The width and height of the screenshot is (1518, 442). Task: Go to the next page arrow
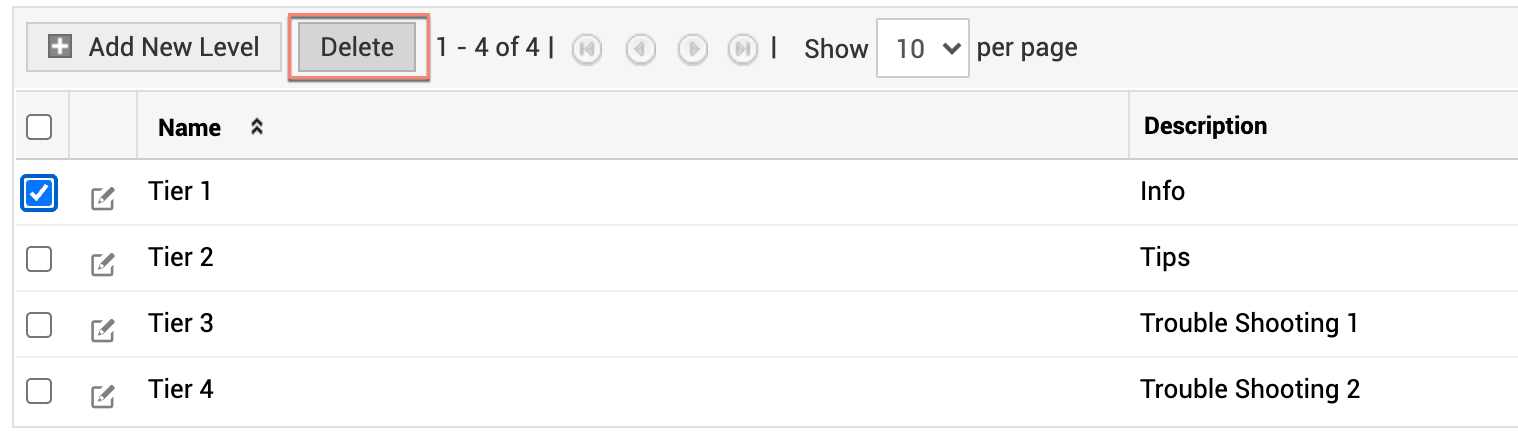click(x=692, y=49)
